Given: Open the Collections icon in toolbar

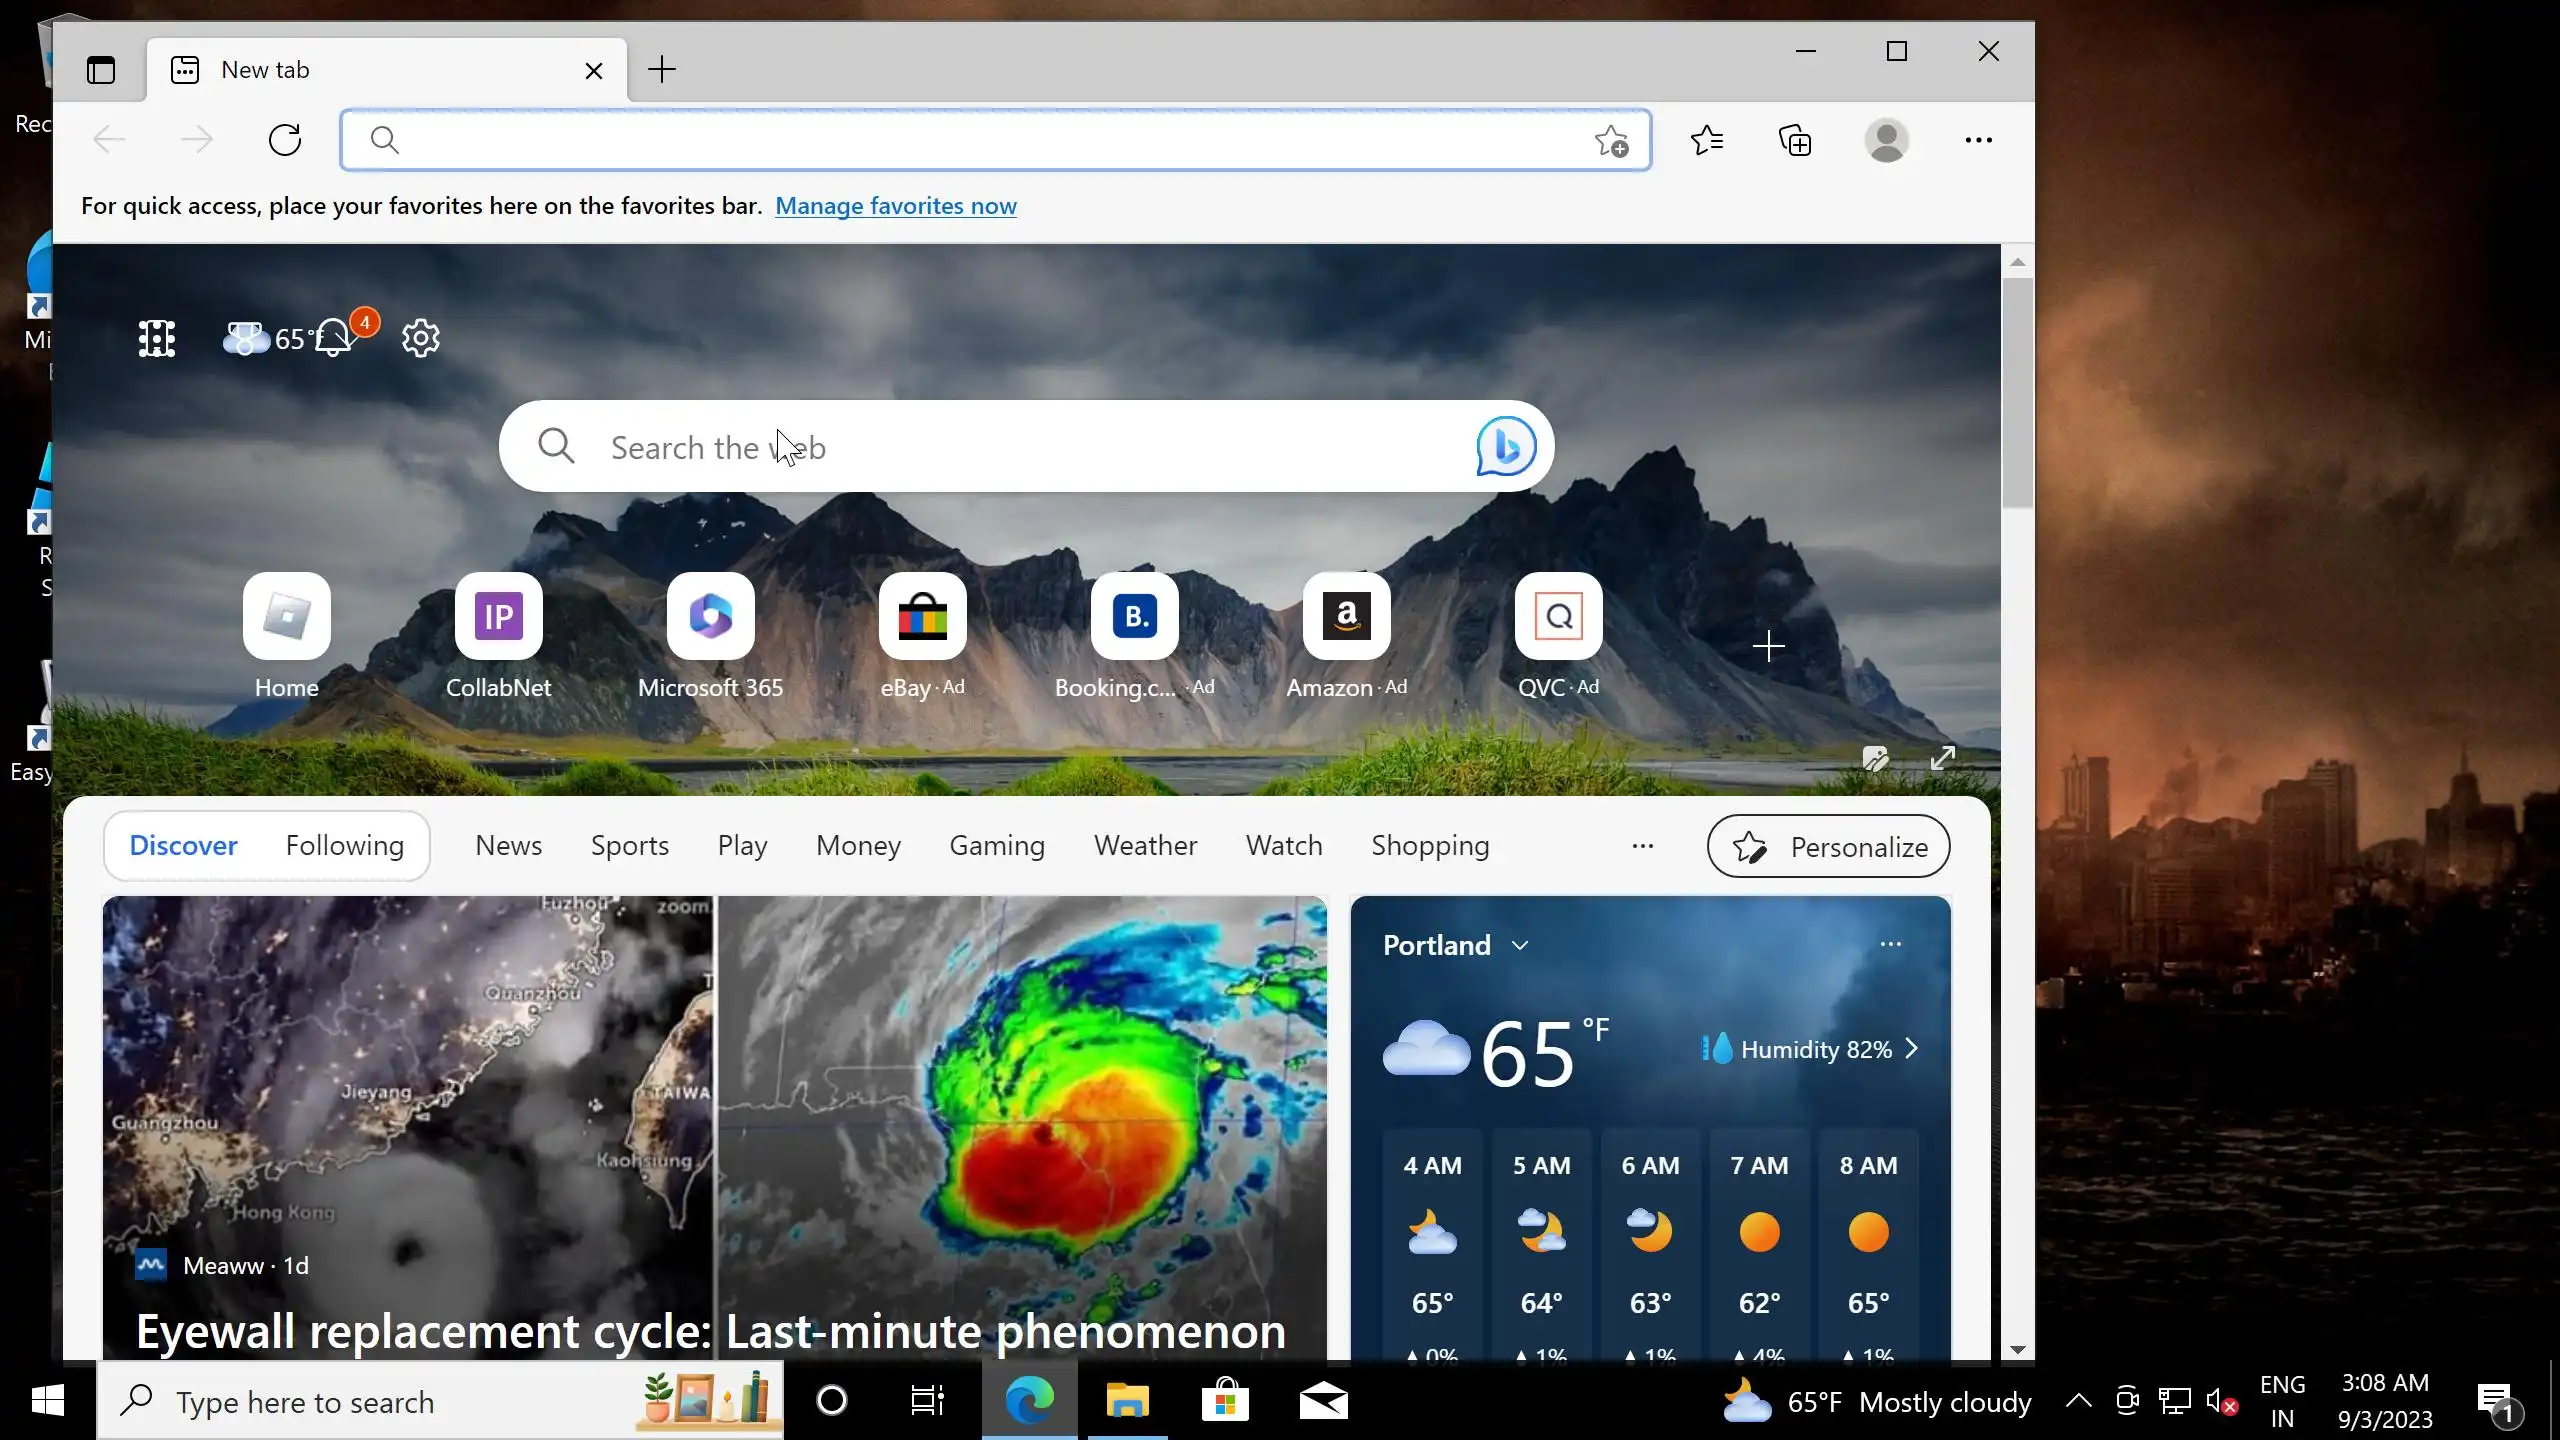Looking at the screenshot, I should [x=1795, y=140].
